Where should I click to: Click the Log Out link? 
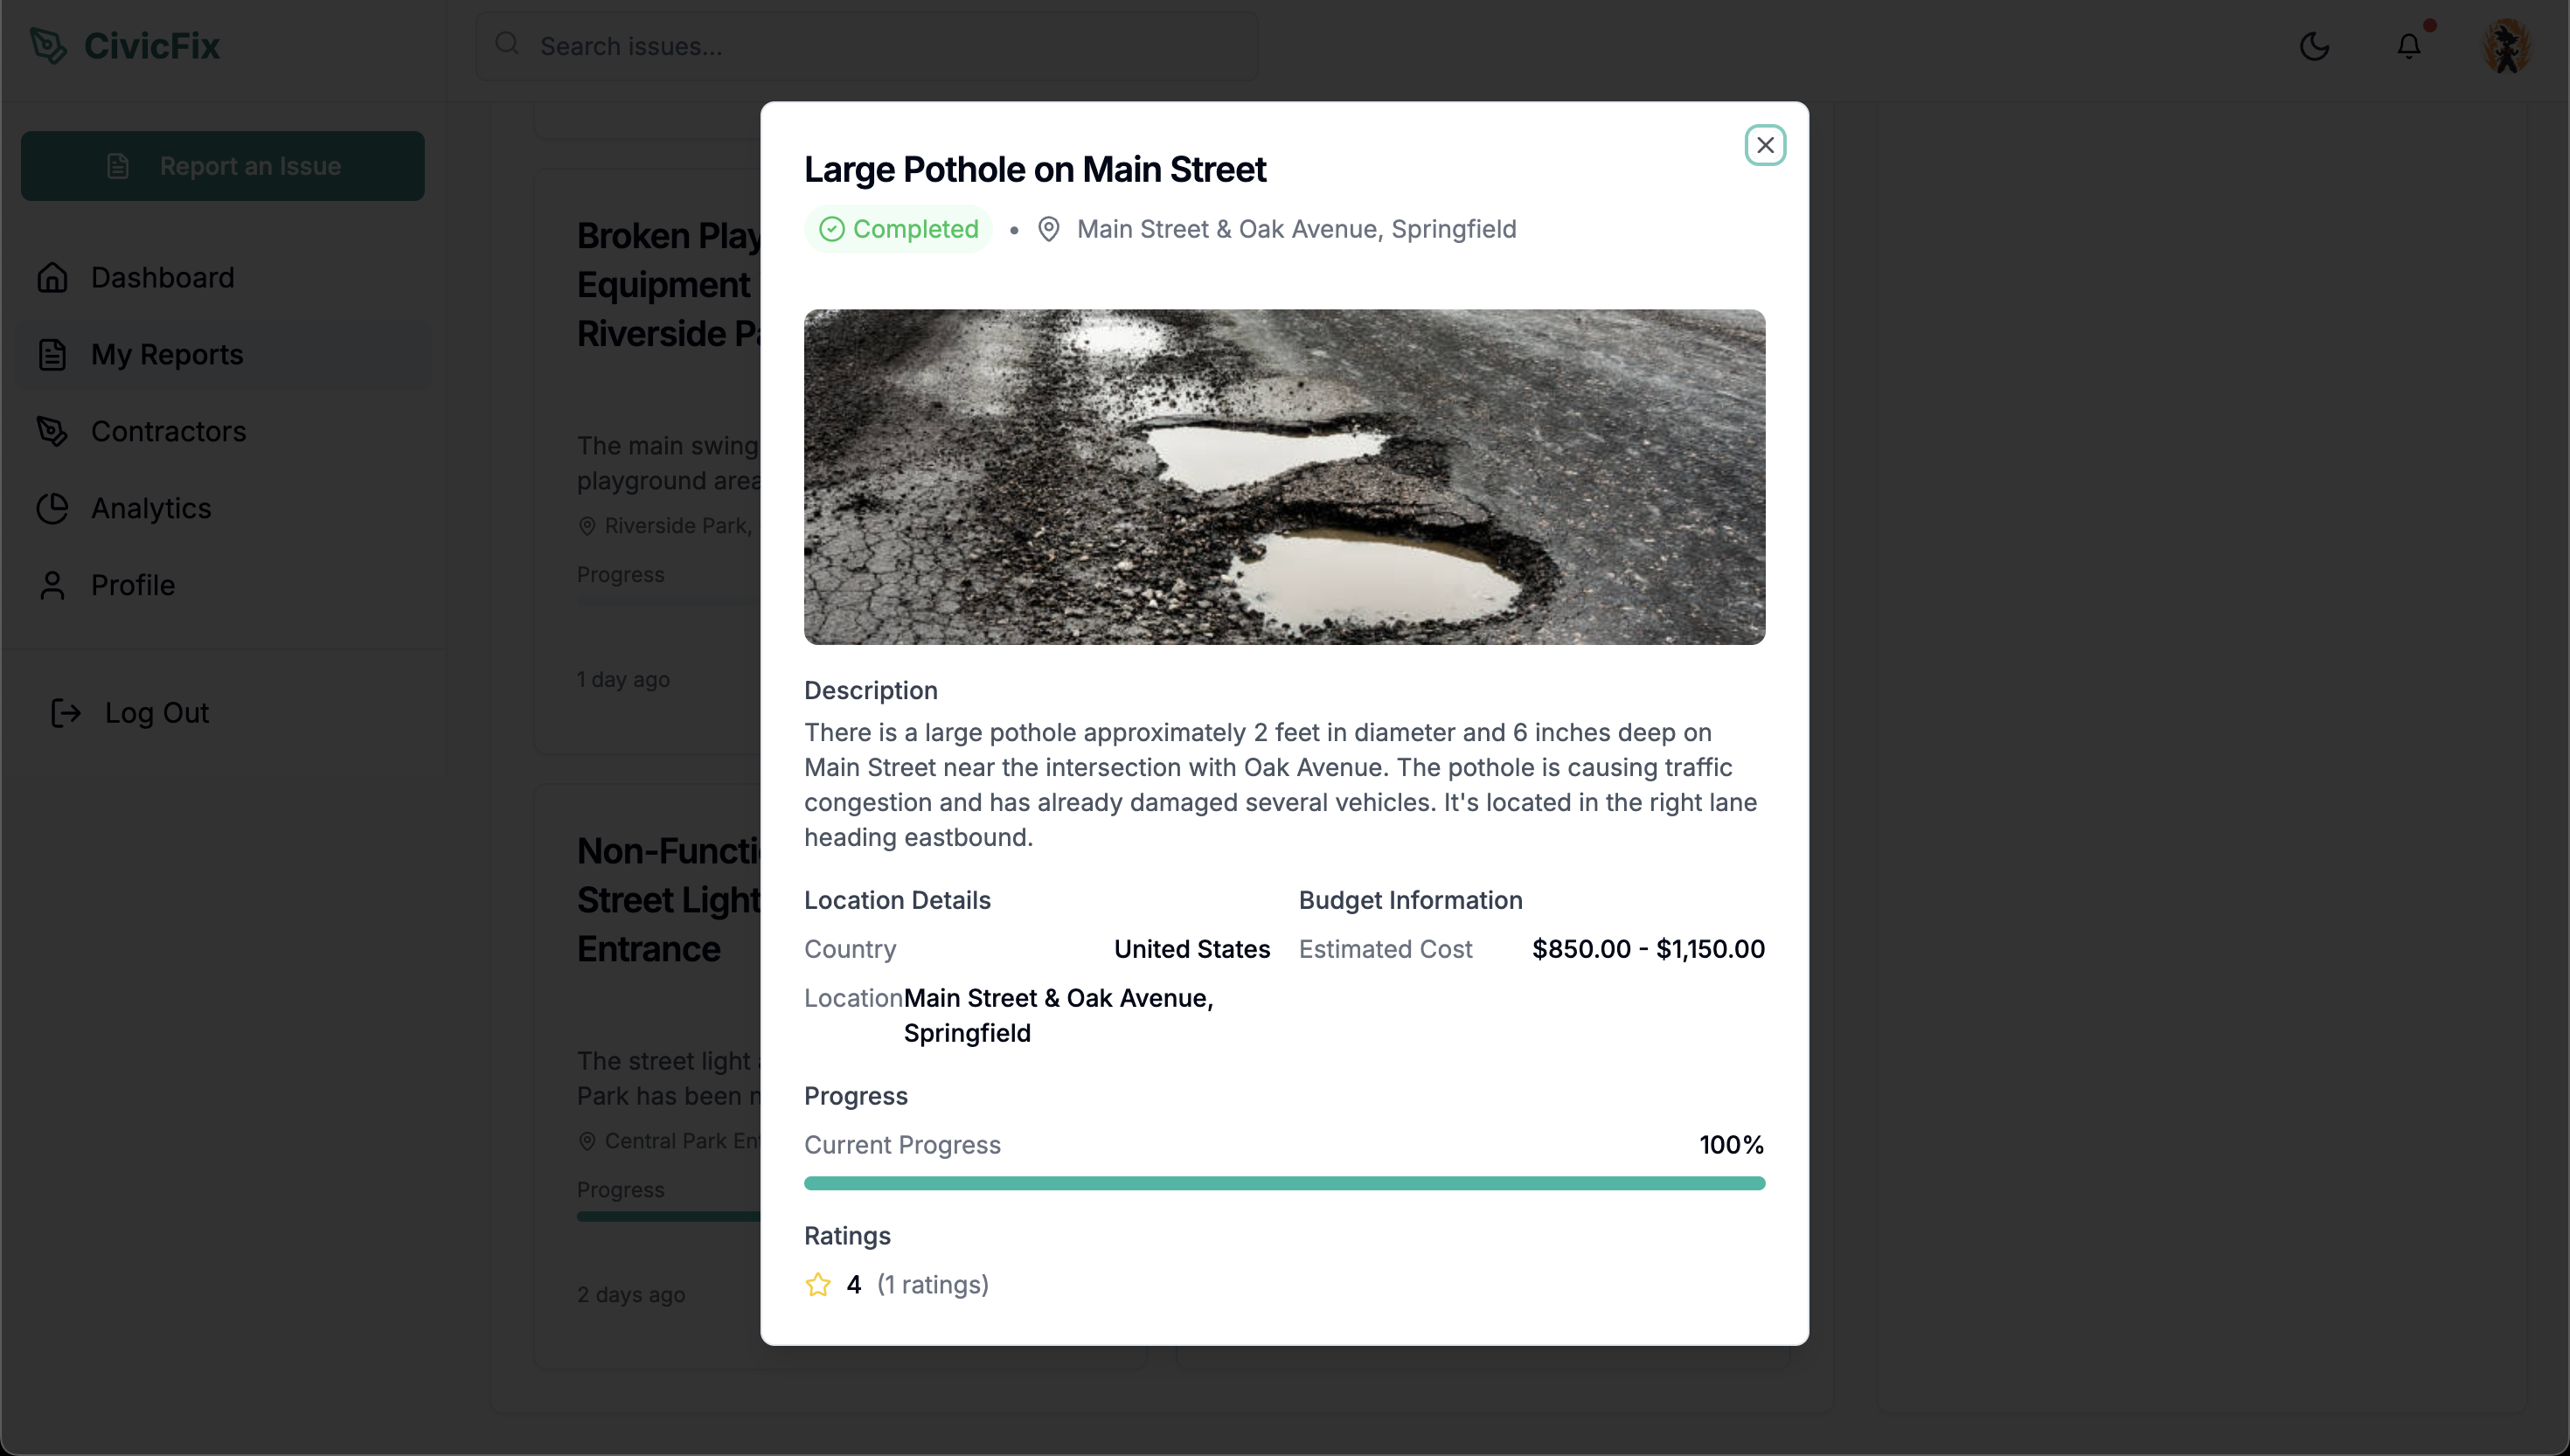[156, 713]
